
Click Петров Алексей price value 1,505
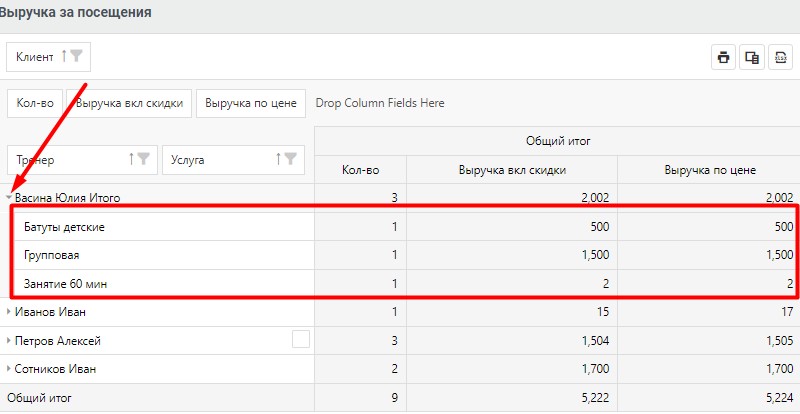coord(779,340)
